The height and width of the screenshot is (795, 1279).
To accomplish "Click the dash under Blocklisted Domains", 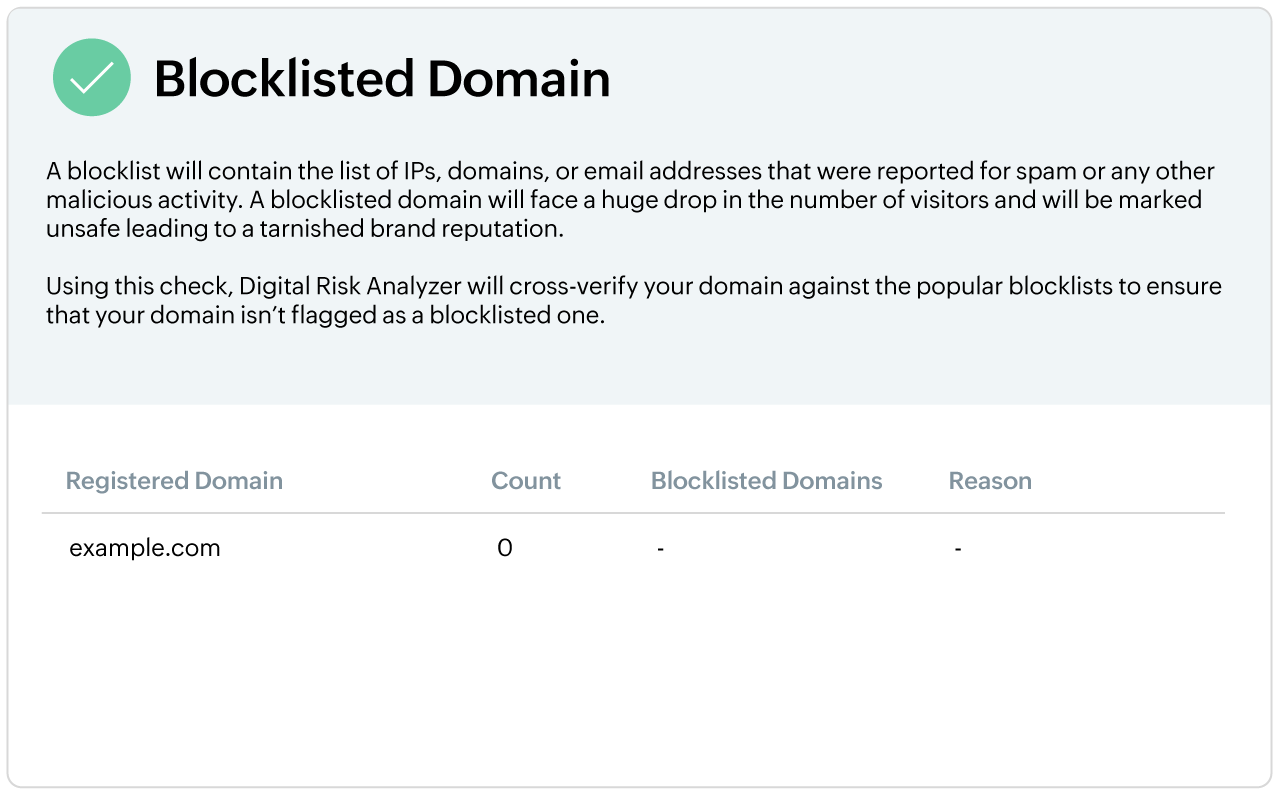I will [x=661, y=549].
